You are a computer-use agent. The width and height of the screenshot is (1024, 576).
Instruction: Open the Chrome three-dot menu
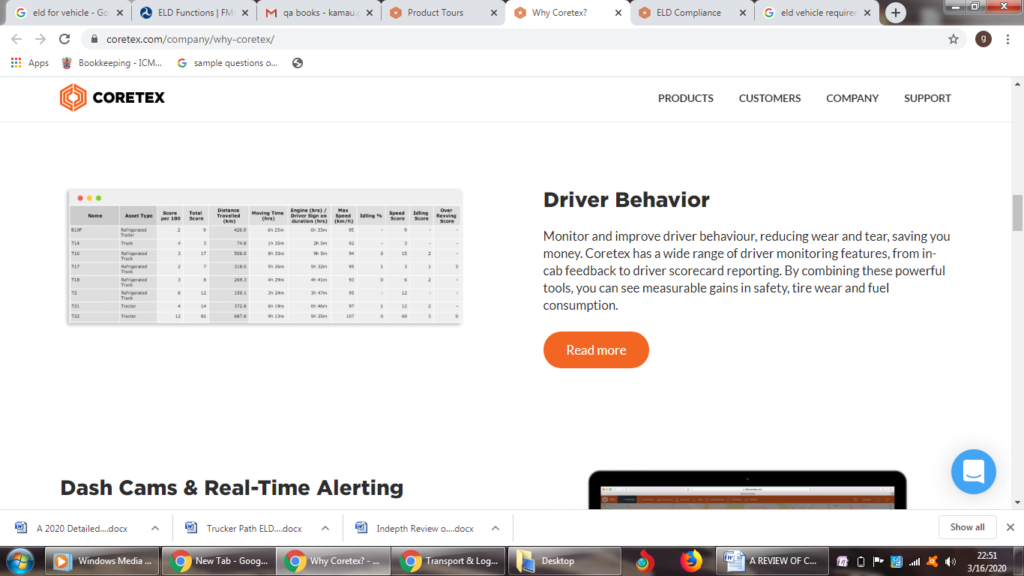[x=1008, y=39]
